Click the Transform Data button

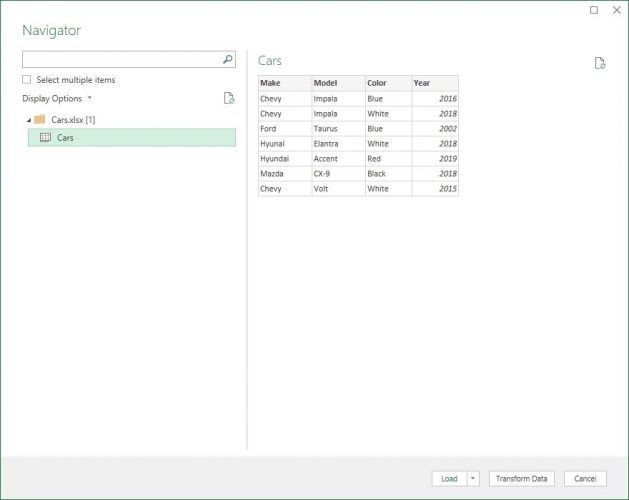[521, 478]
